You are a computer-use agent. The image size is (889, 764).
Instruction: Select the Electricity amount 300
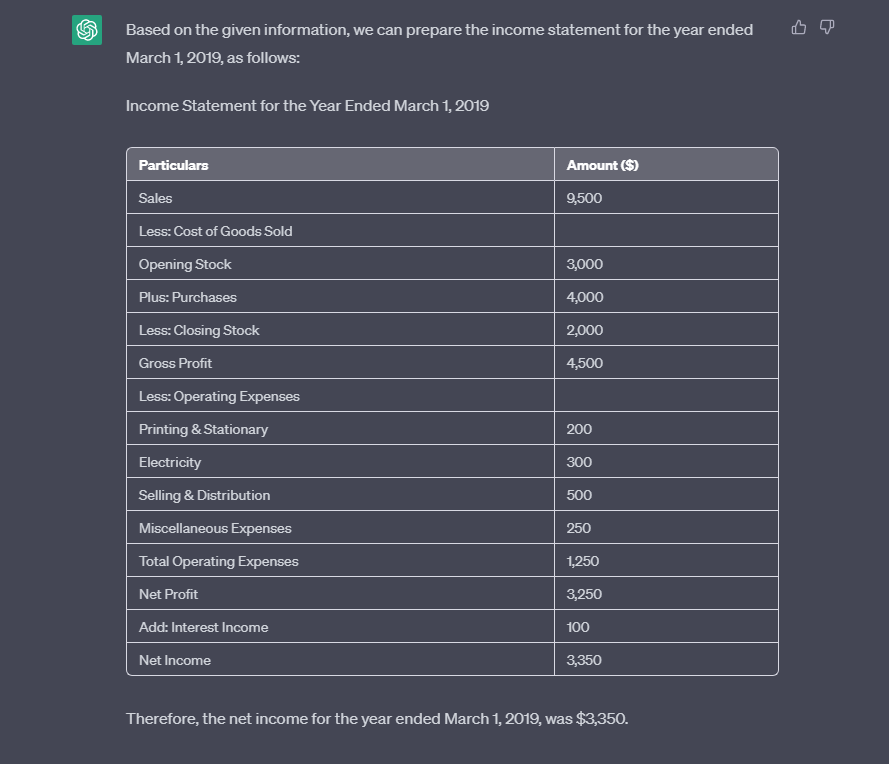tap(579, 462)
